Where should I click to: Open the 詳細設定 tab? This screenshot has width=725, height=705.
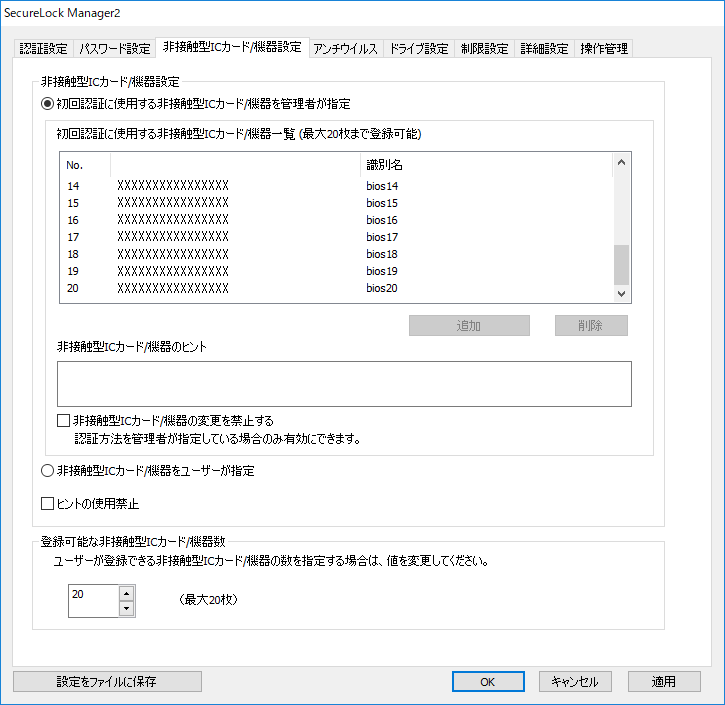click(x=544, y=49)
